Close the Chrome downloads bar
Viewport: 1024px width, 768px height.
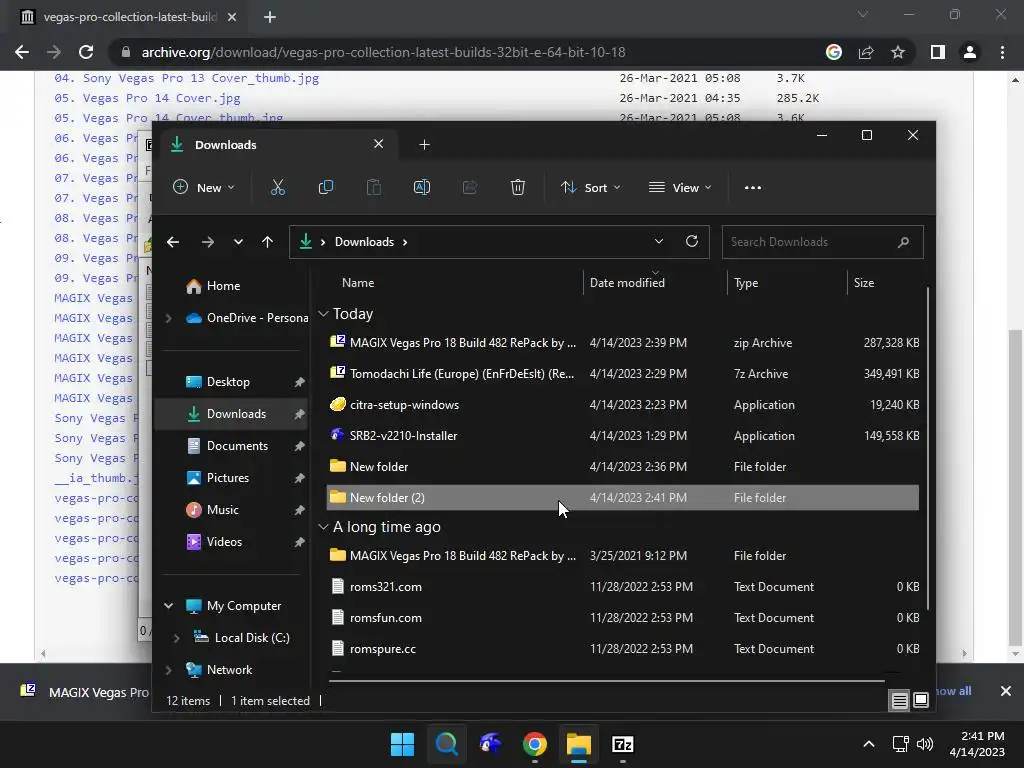click(x=1006, y=691)
